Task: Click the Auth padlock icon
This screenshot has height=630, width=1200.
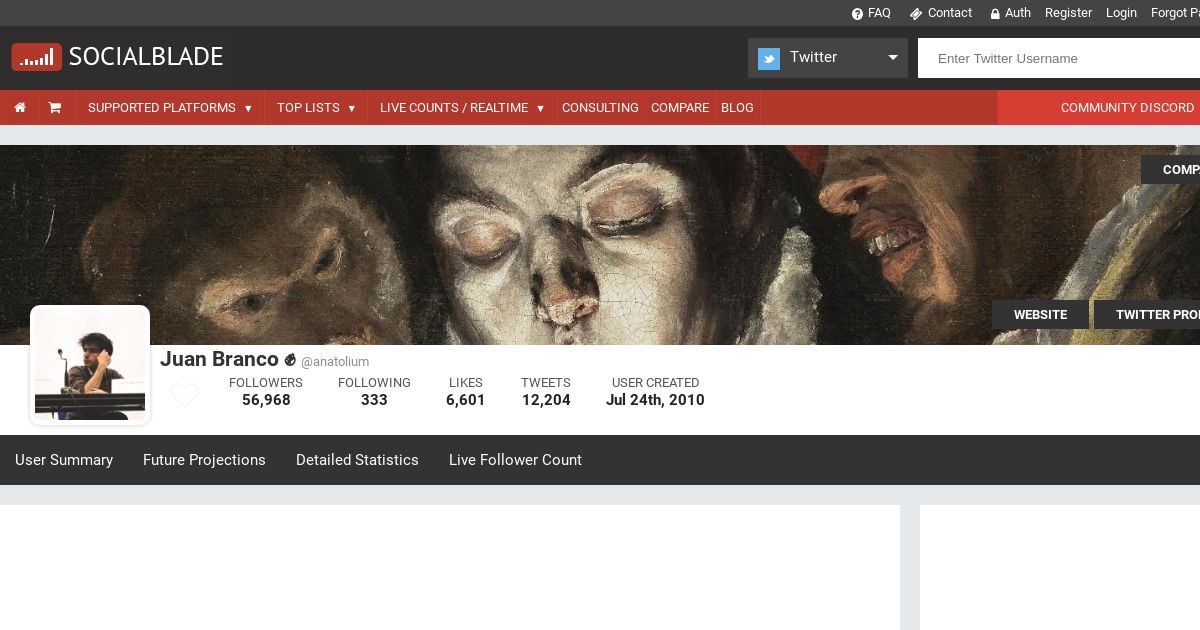Action: [x=995, y=14]
